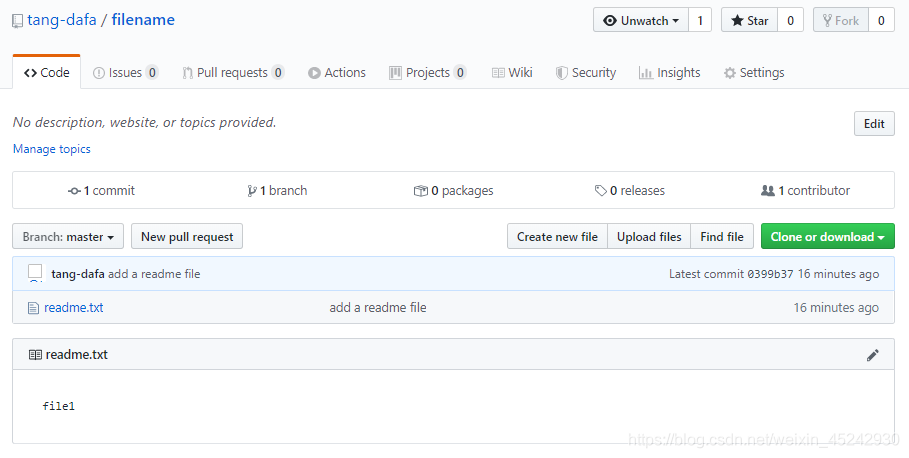Go to the Actions tab
909x458 pixels.
pos(337,72)
